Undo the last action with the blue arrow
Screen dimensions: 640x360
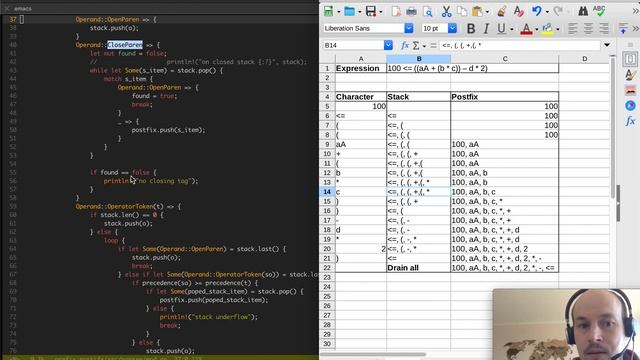537,11
